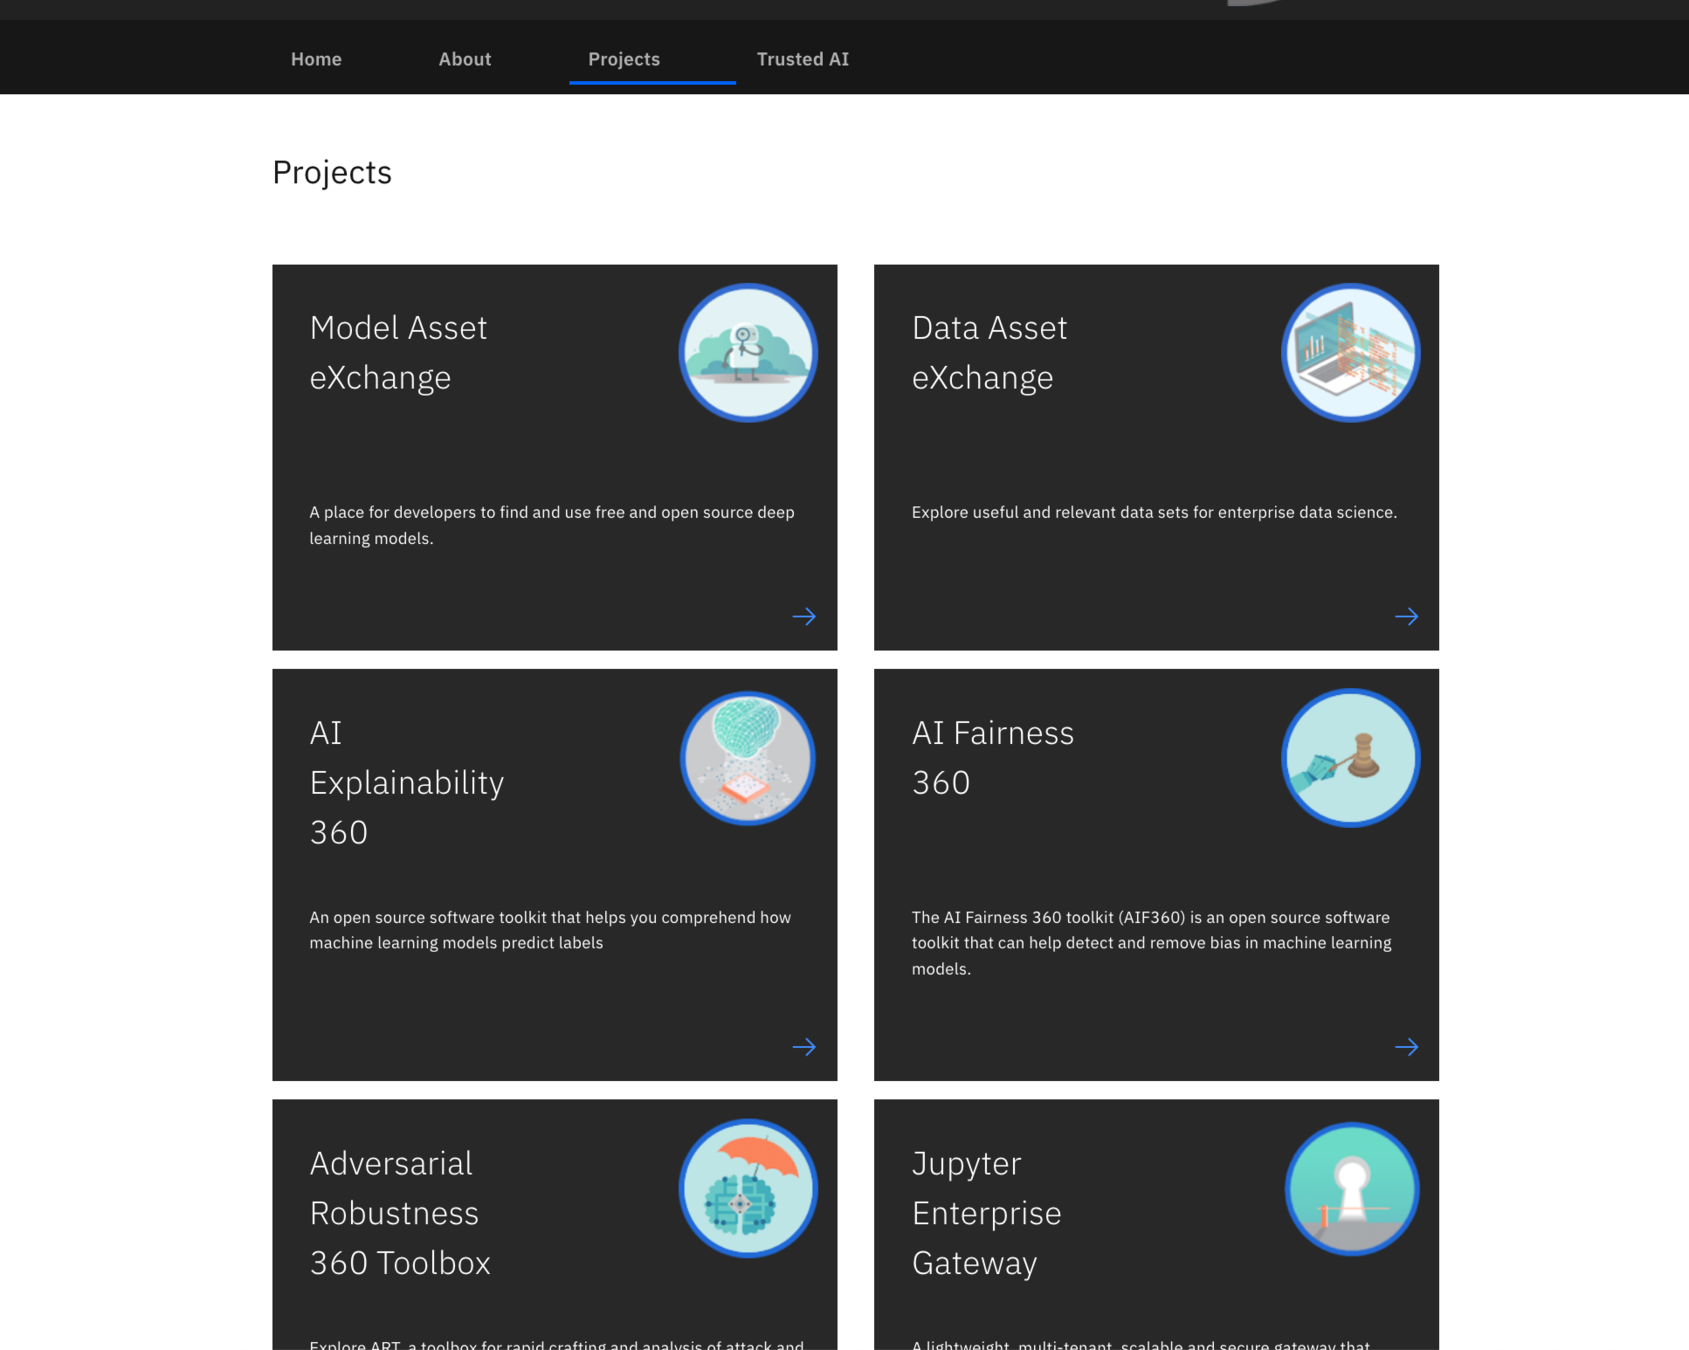This screenshot has width=1689, height=1350.
Task: Follow the arrow on Data Asset eXchange card
Action: 1406,616
